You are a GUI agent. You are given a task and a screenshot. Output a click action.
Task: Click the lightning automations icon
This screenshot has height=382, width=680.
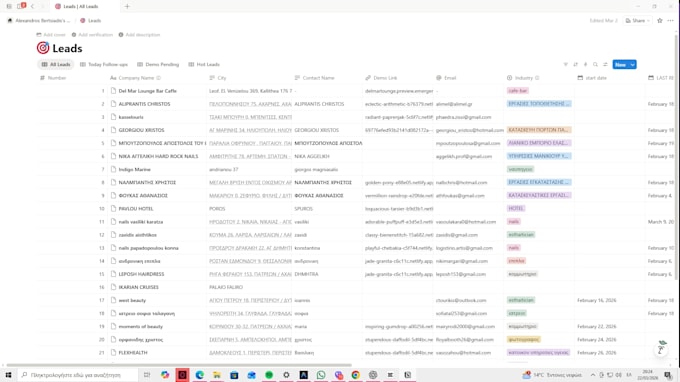pyautogui.click(x=585, y=65)
